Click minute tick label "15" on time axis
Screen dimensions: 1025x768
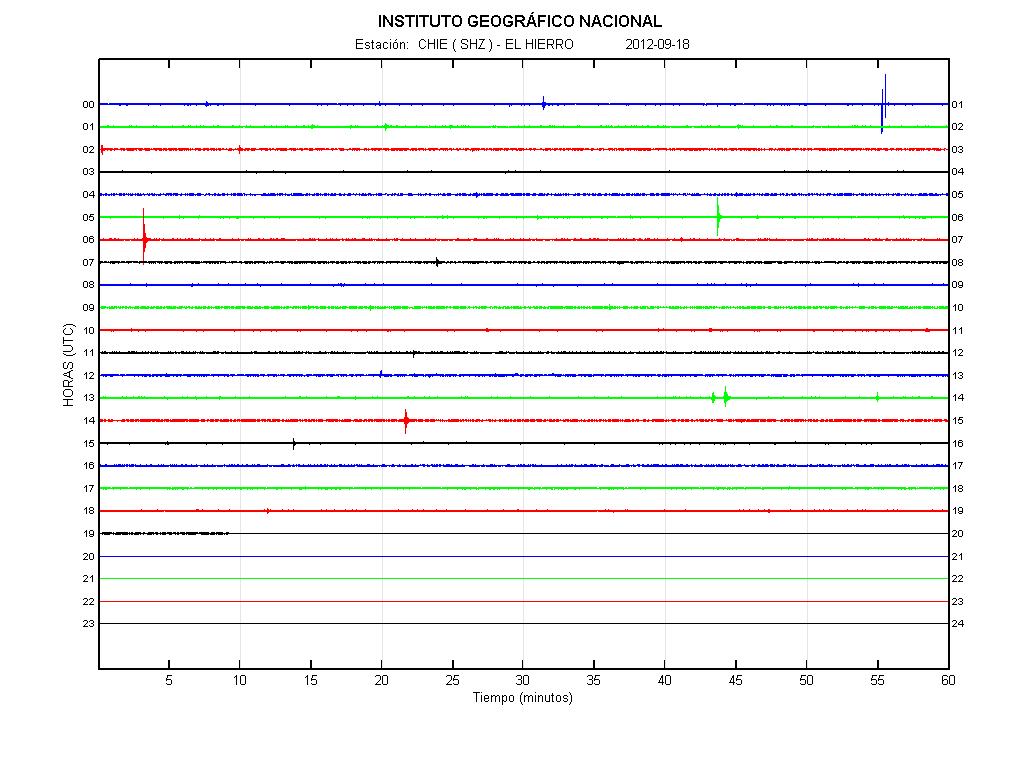coord(311,680)
